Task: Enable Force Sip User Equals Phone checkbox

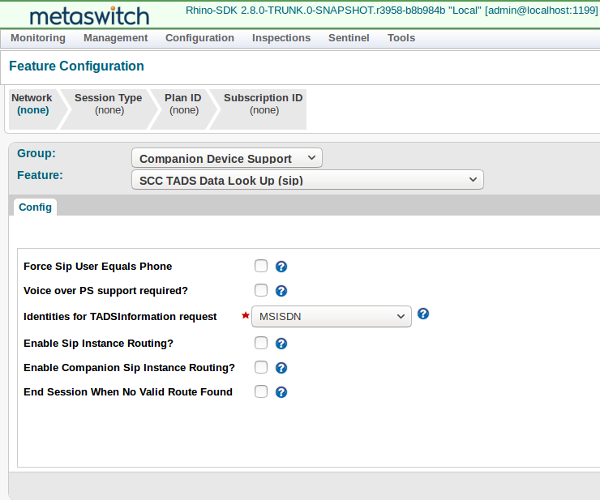Action: tap(261, 266)
